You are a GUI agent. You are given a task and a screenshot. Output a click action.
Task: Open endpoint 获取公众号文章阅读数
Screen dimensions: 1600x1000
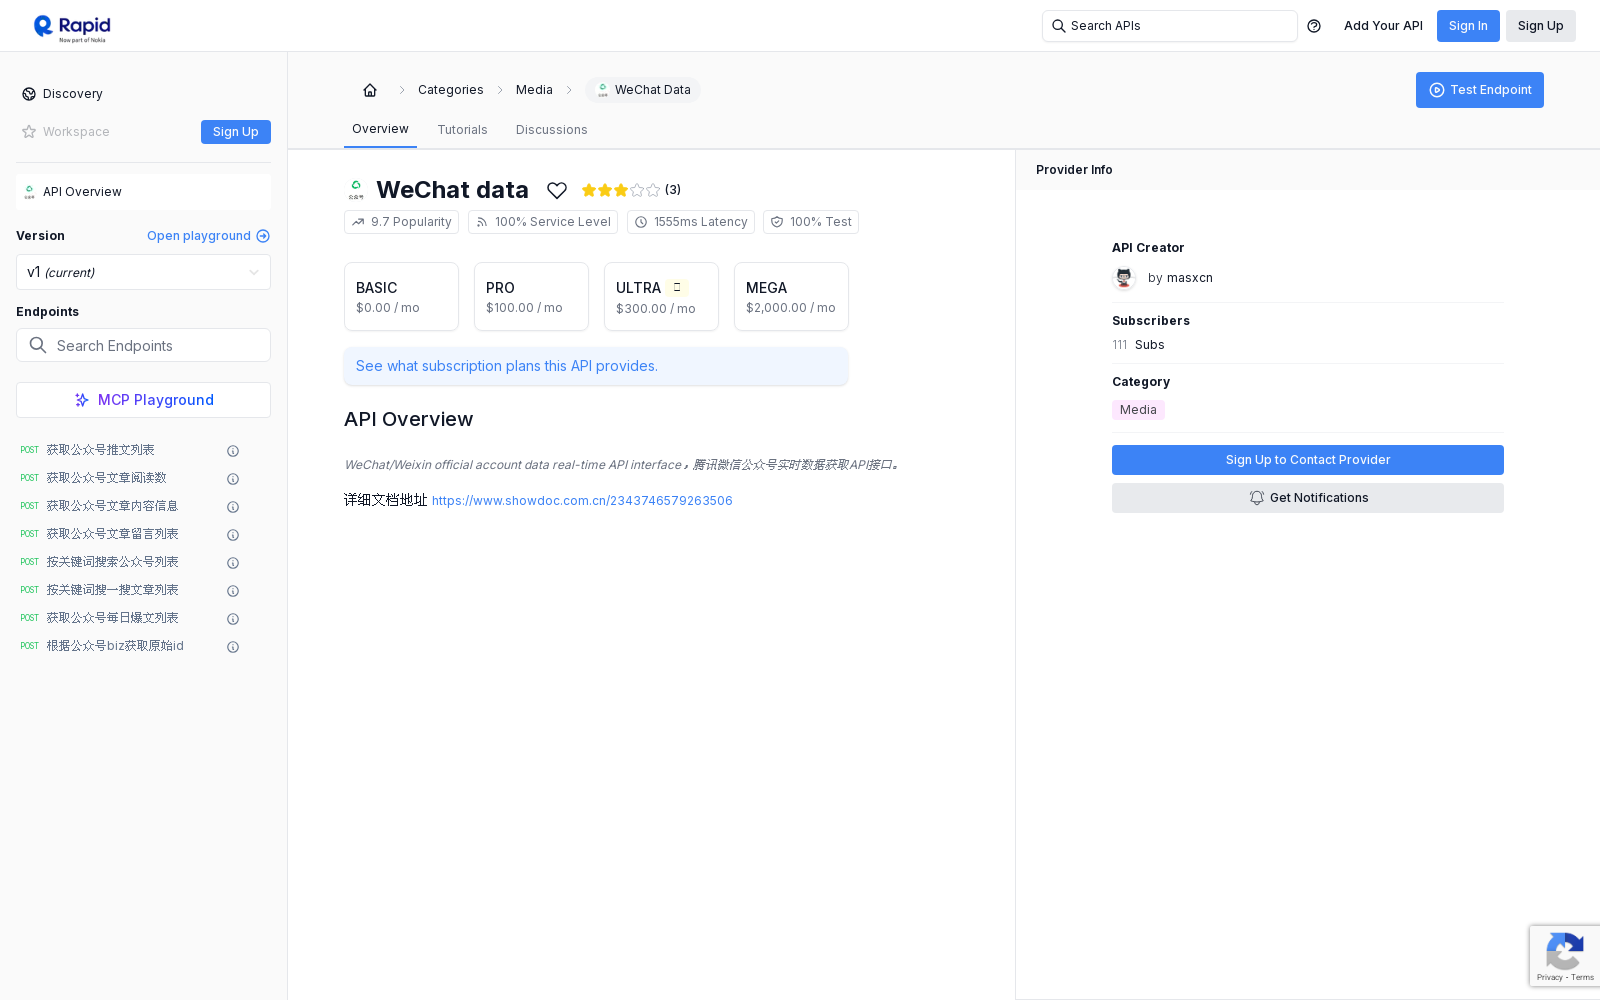pyautogui.click(x=106, y=478)
